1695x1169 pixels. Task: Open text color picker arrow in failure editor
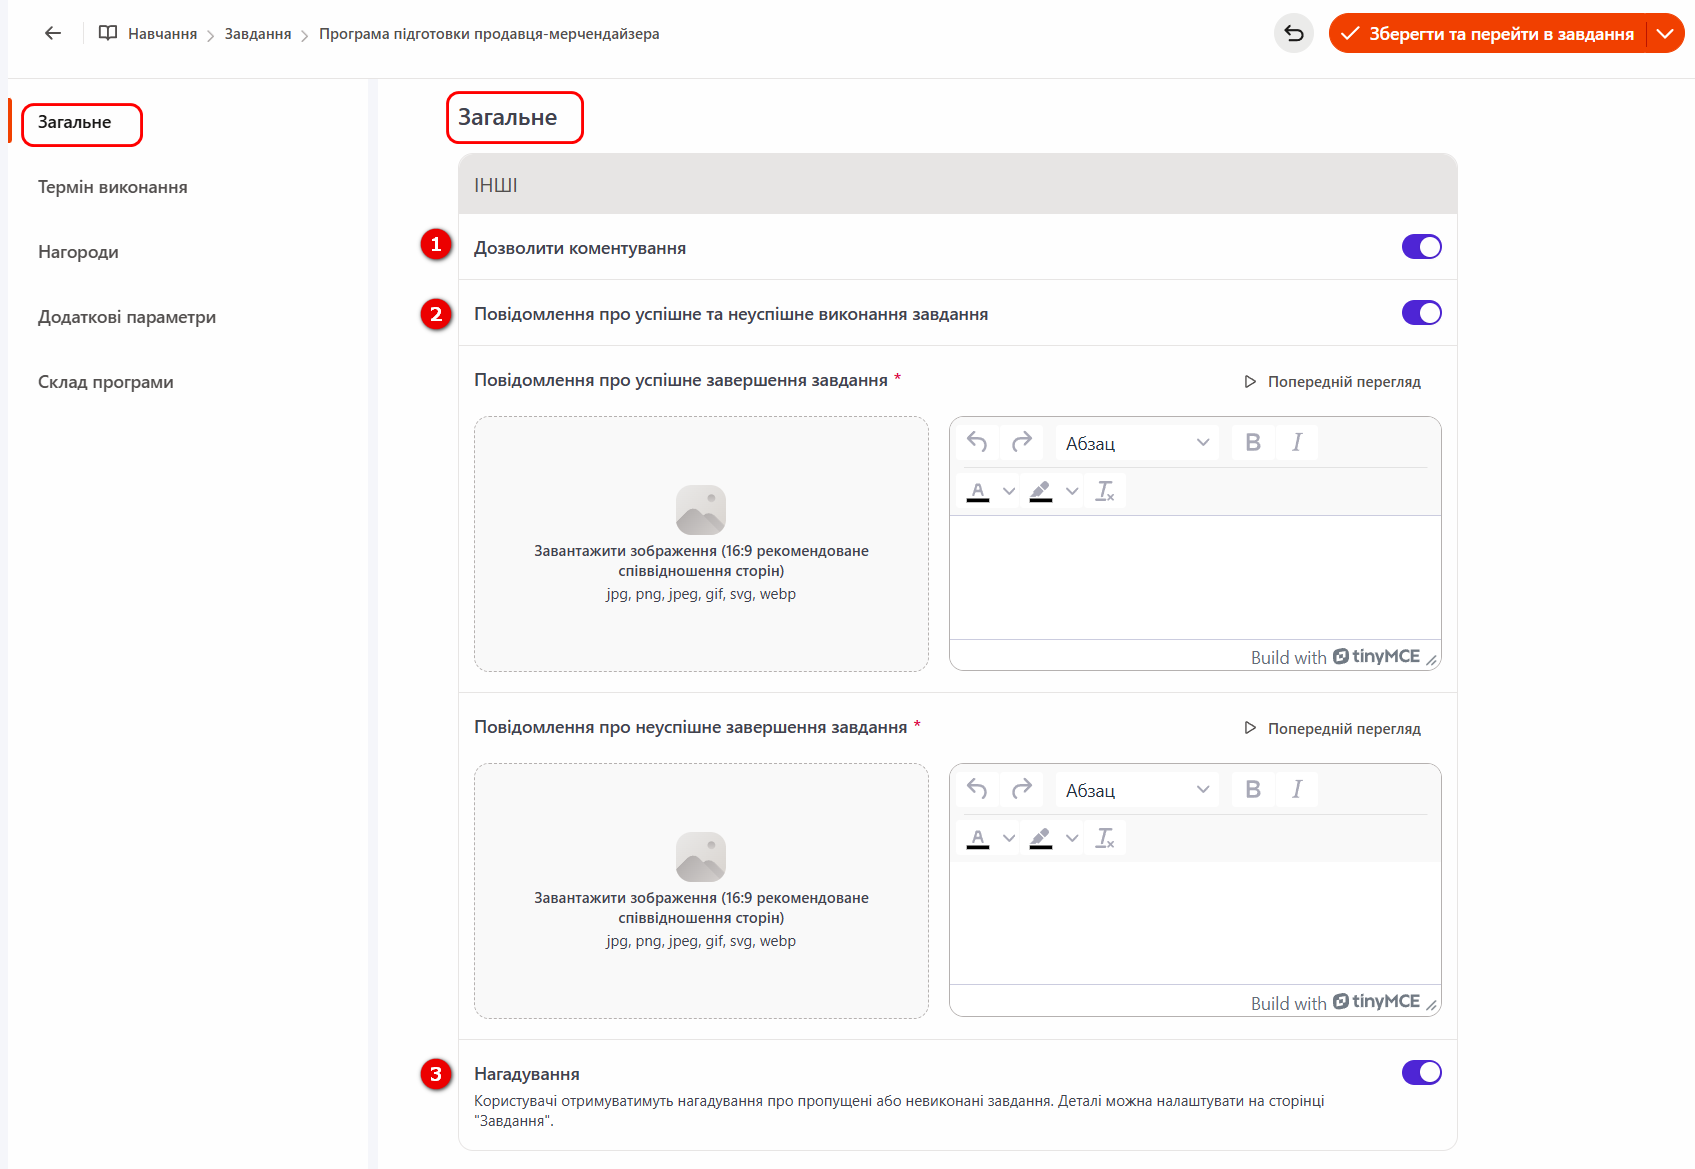pyautogui.click(x=1009, y=838)
